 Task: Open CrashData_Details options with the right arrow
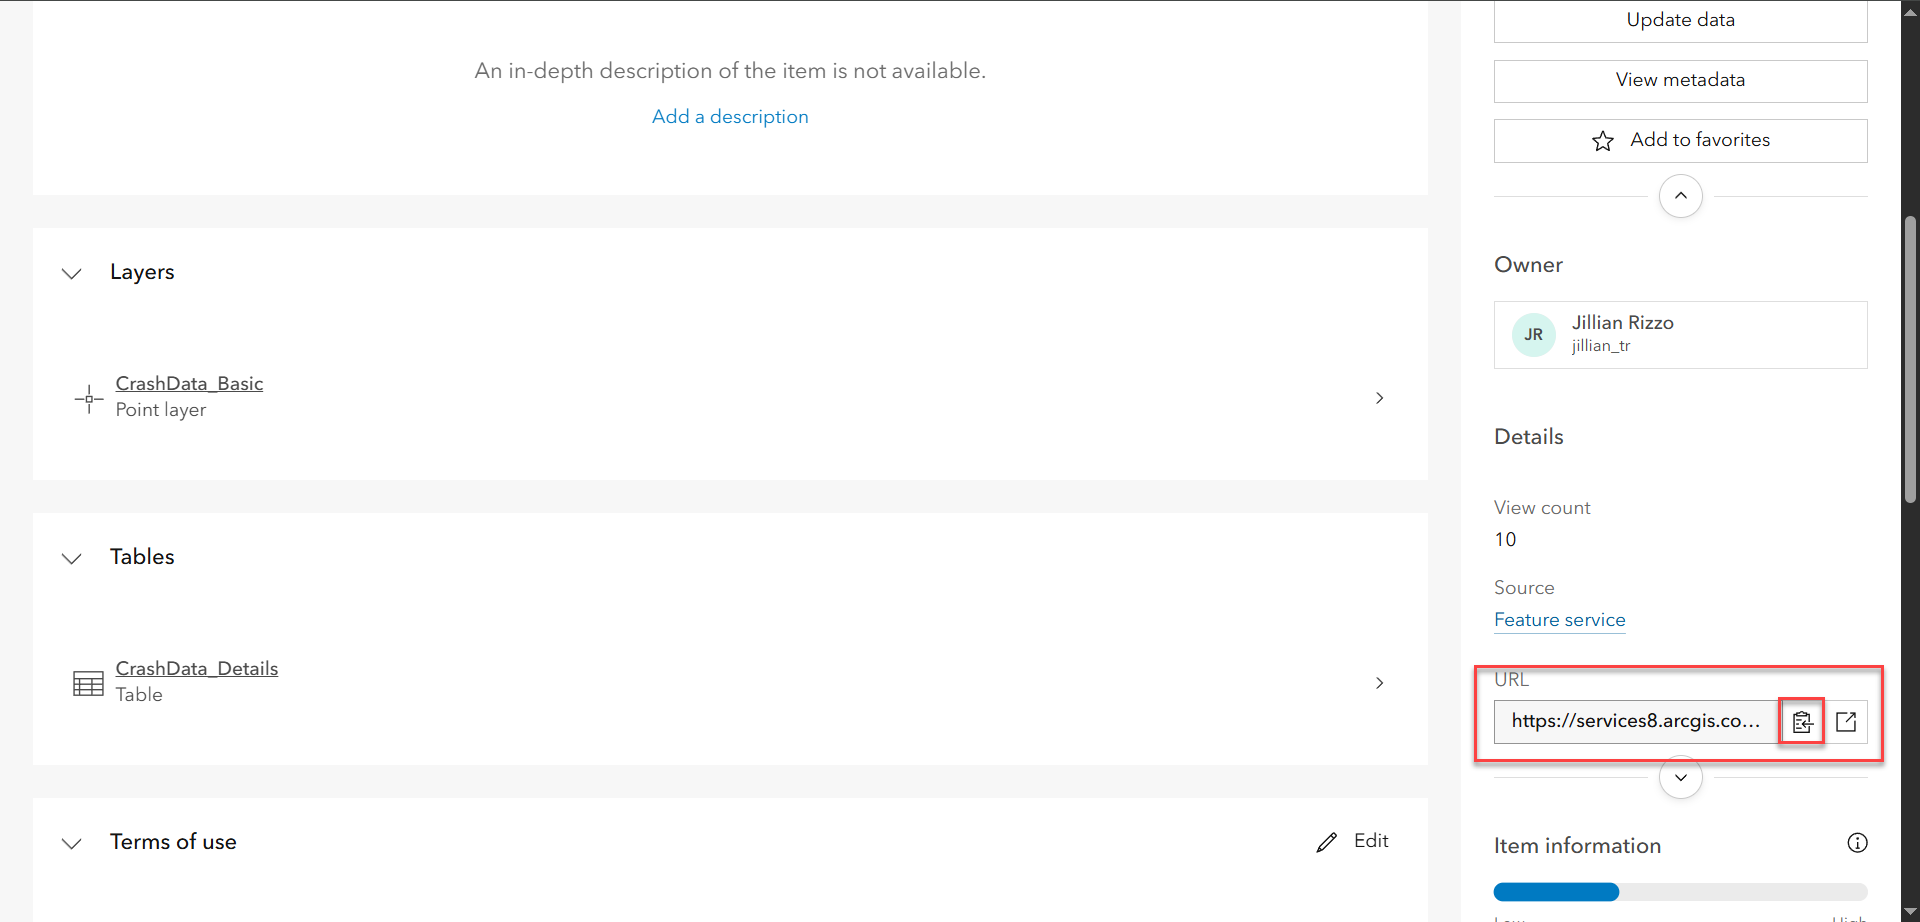point(1379,682)
